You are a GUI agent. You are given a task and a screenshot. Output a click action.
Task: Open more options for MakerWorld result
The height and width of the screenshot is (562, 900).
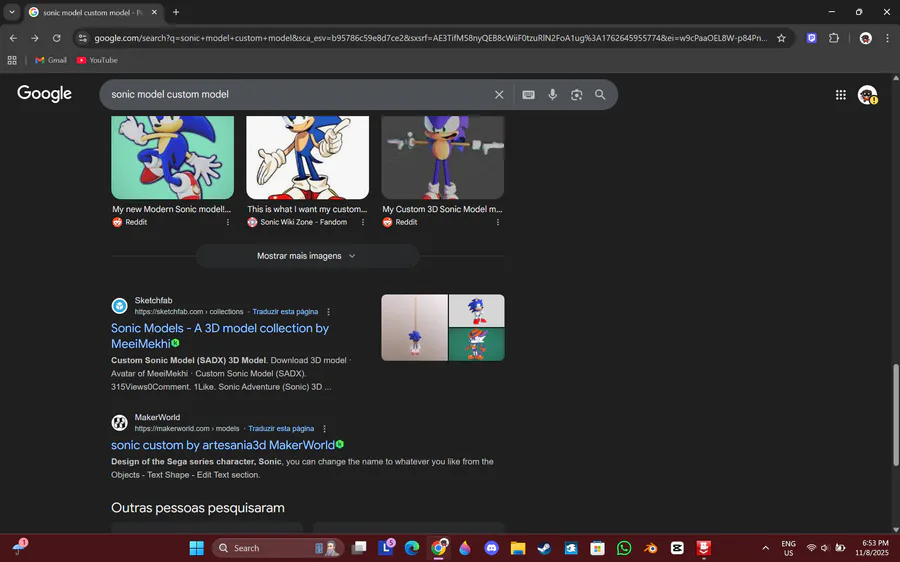324,429
